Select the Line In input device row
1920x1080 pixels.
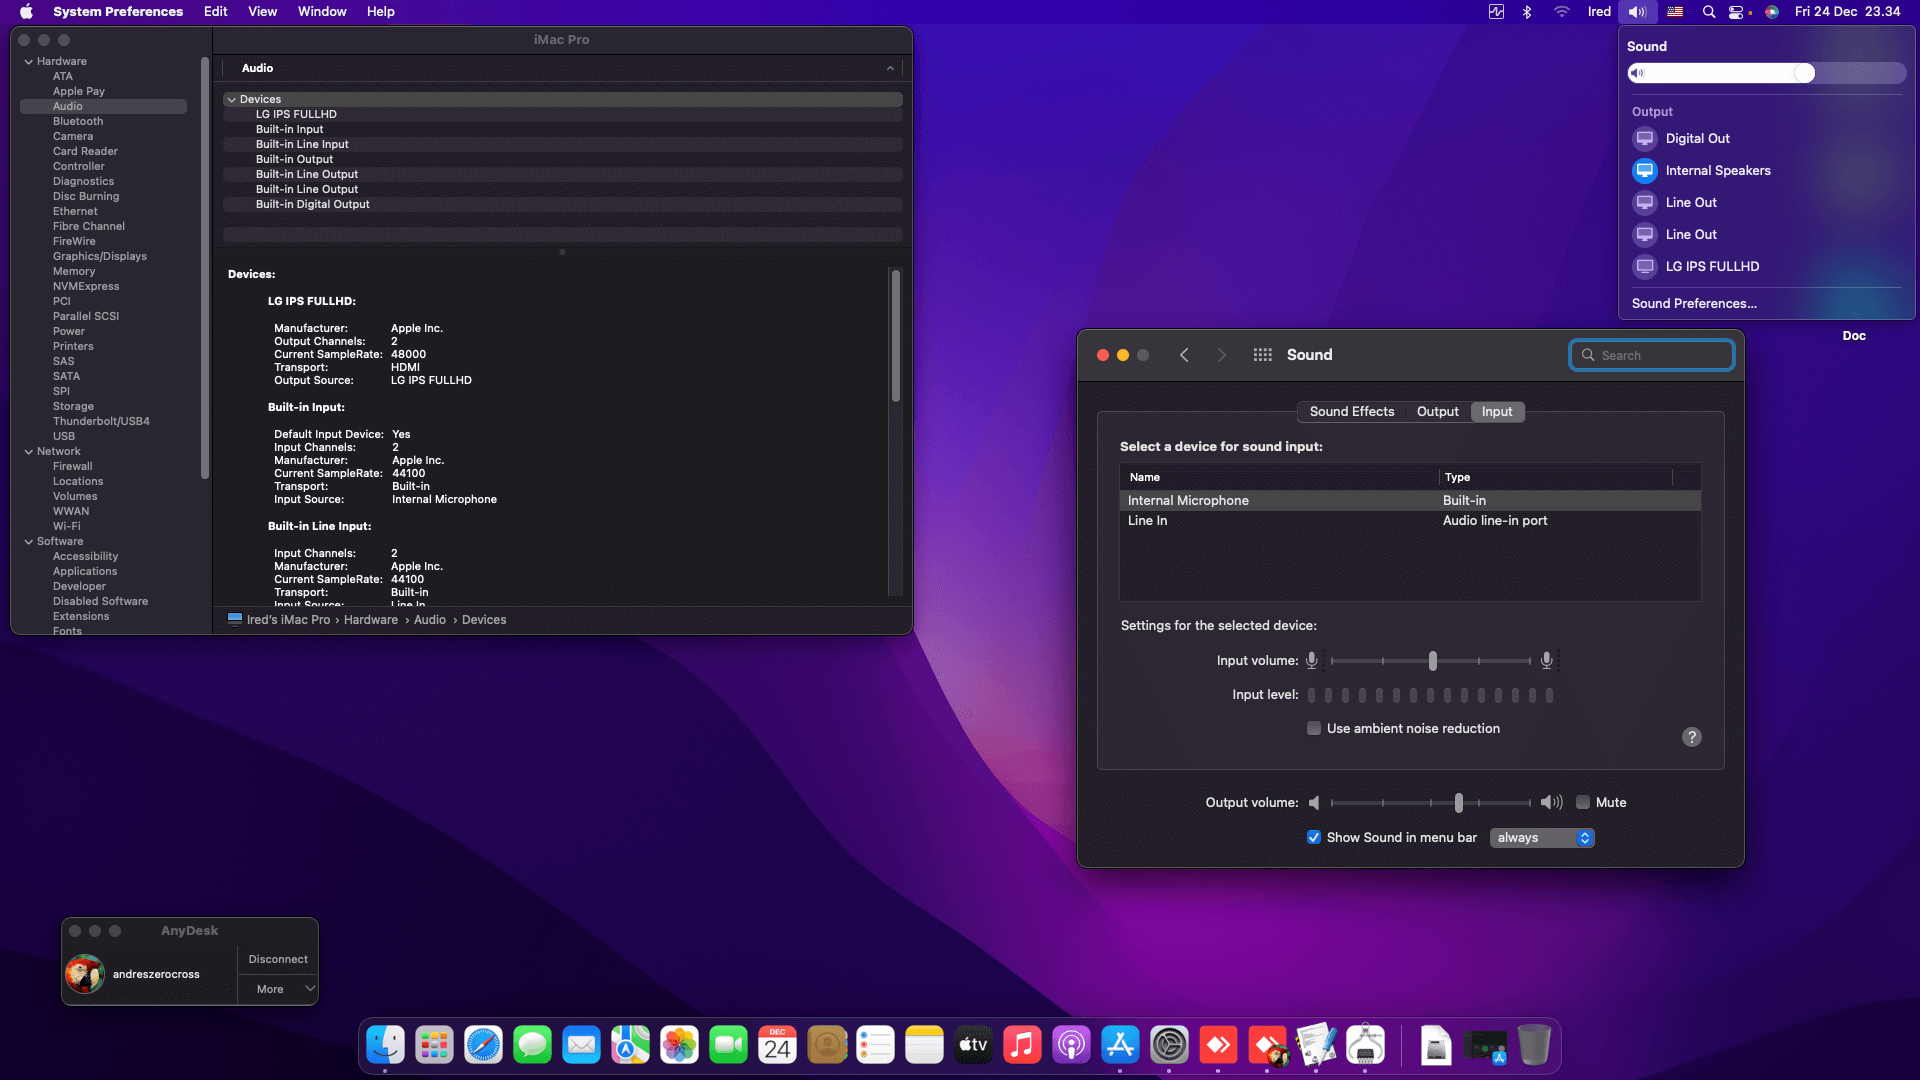tap(1410, 521)
